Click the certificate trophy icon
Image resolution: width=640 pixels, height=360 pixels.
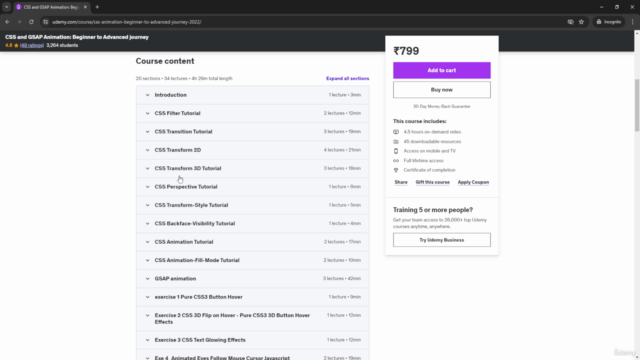click(396, 170)
